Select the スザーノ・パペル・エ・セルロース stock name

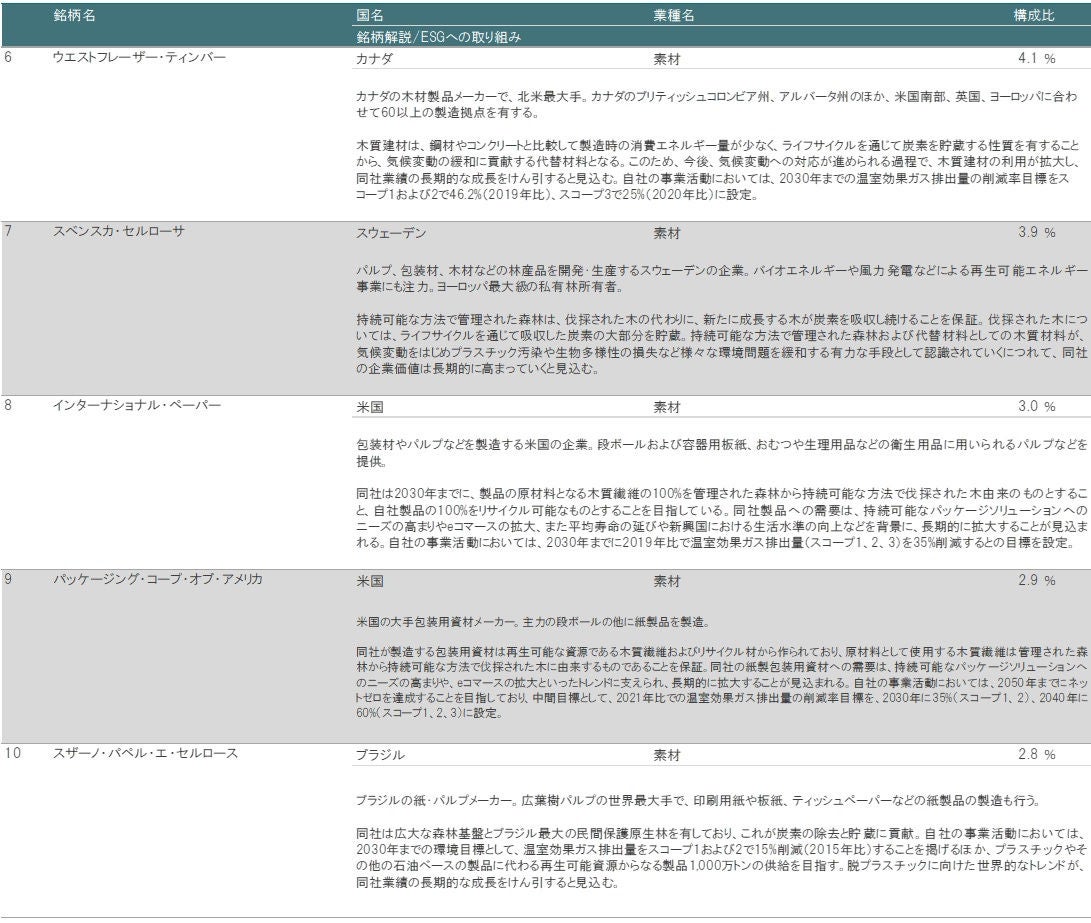tap(145, 754)
